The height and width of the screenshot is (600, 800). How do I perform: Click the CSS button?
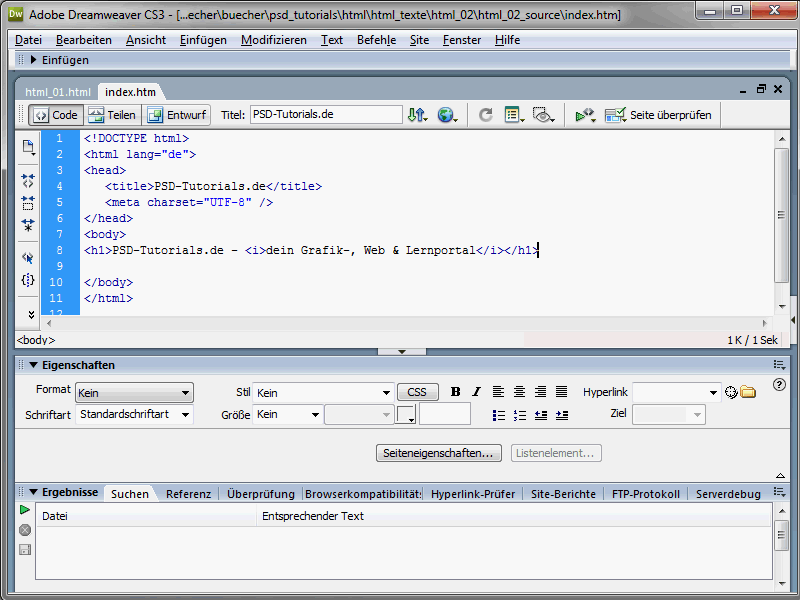point(417,392)
